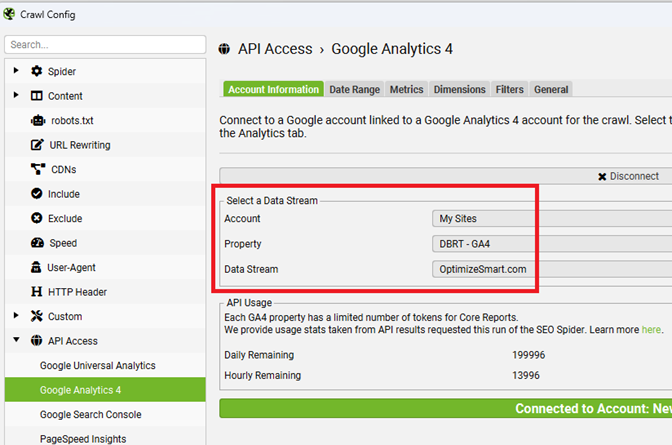This screenshot has width=672, height=445.
Task: Open the Dimensions tab
Action: [x=459, y=89]
